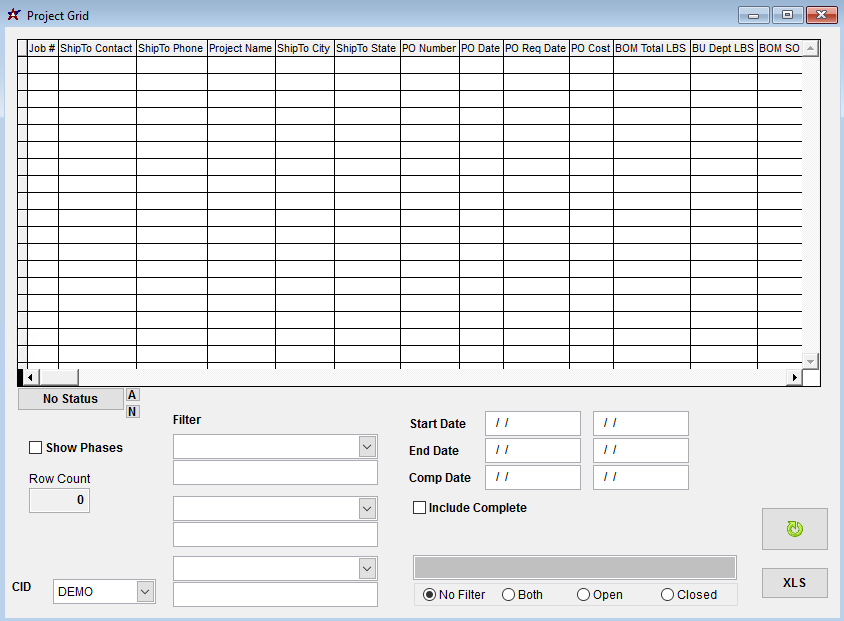The width and height of the screenshot is (844, 621).
Task: Click the star icon in the title bar
Action: (x=14, y=15)
